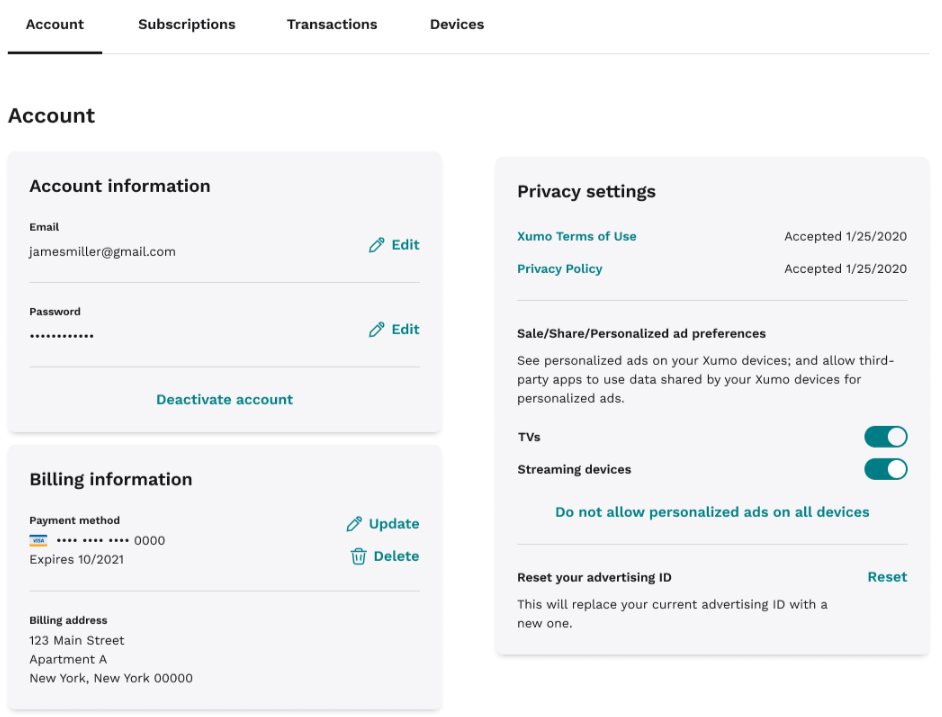Click the Sale/Share/Personalized ad preferences label

coord(642,334)
